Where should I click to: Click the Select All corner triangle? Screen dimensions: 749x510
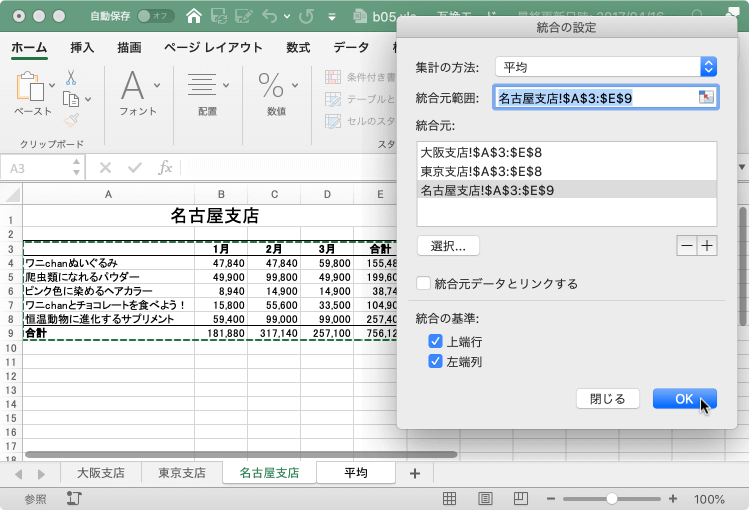[x=11, y=194]
